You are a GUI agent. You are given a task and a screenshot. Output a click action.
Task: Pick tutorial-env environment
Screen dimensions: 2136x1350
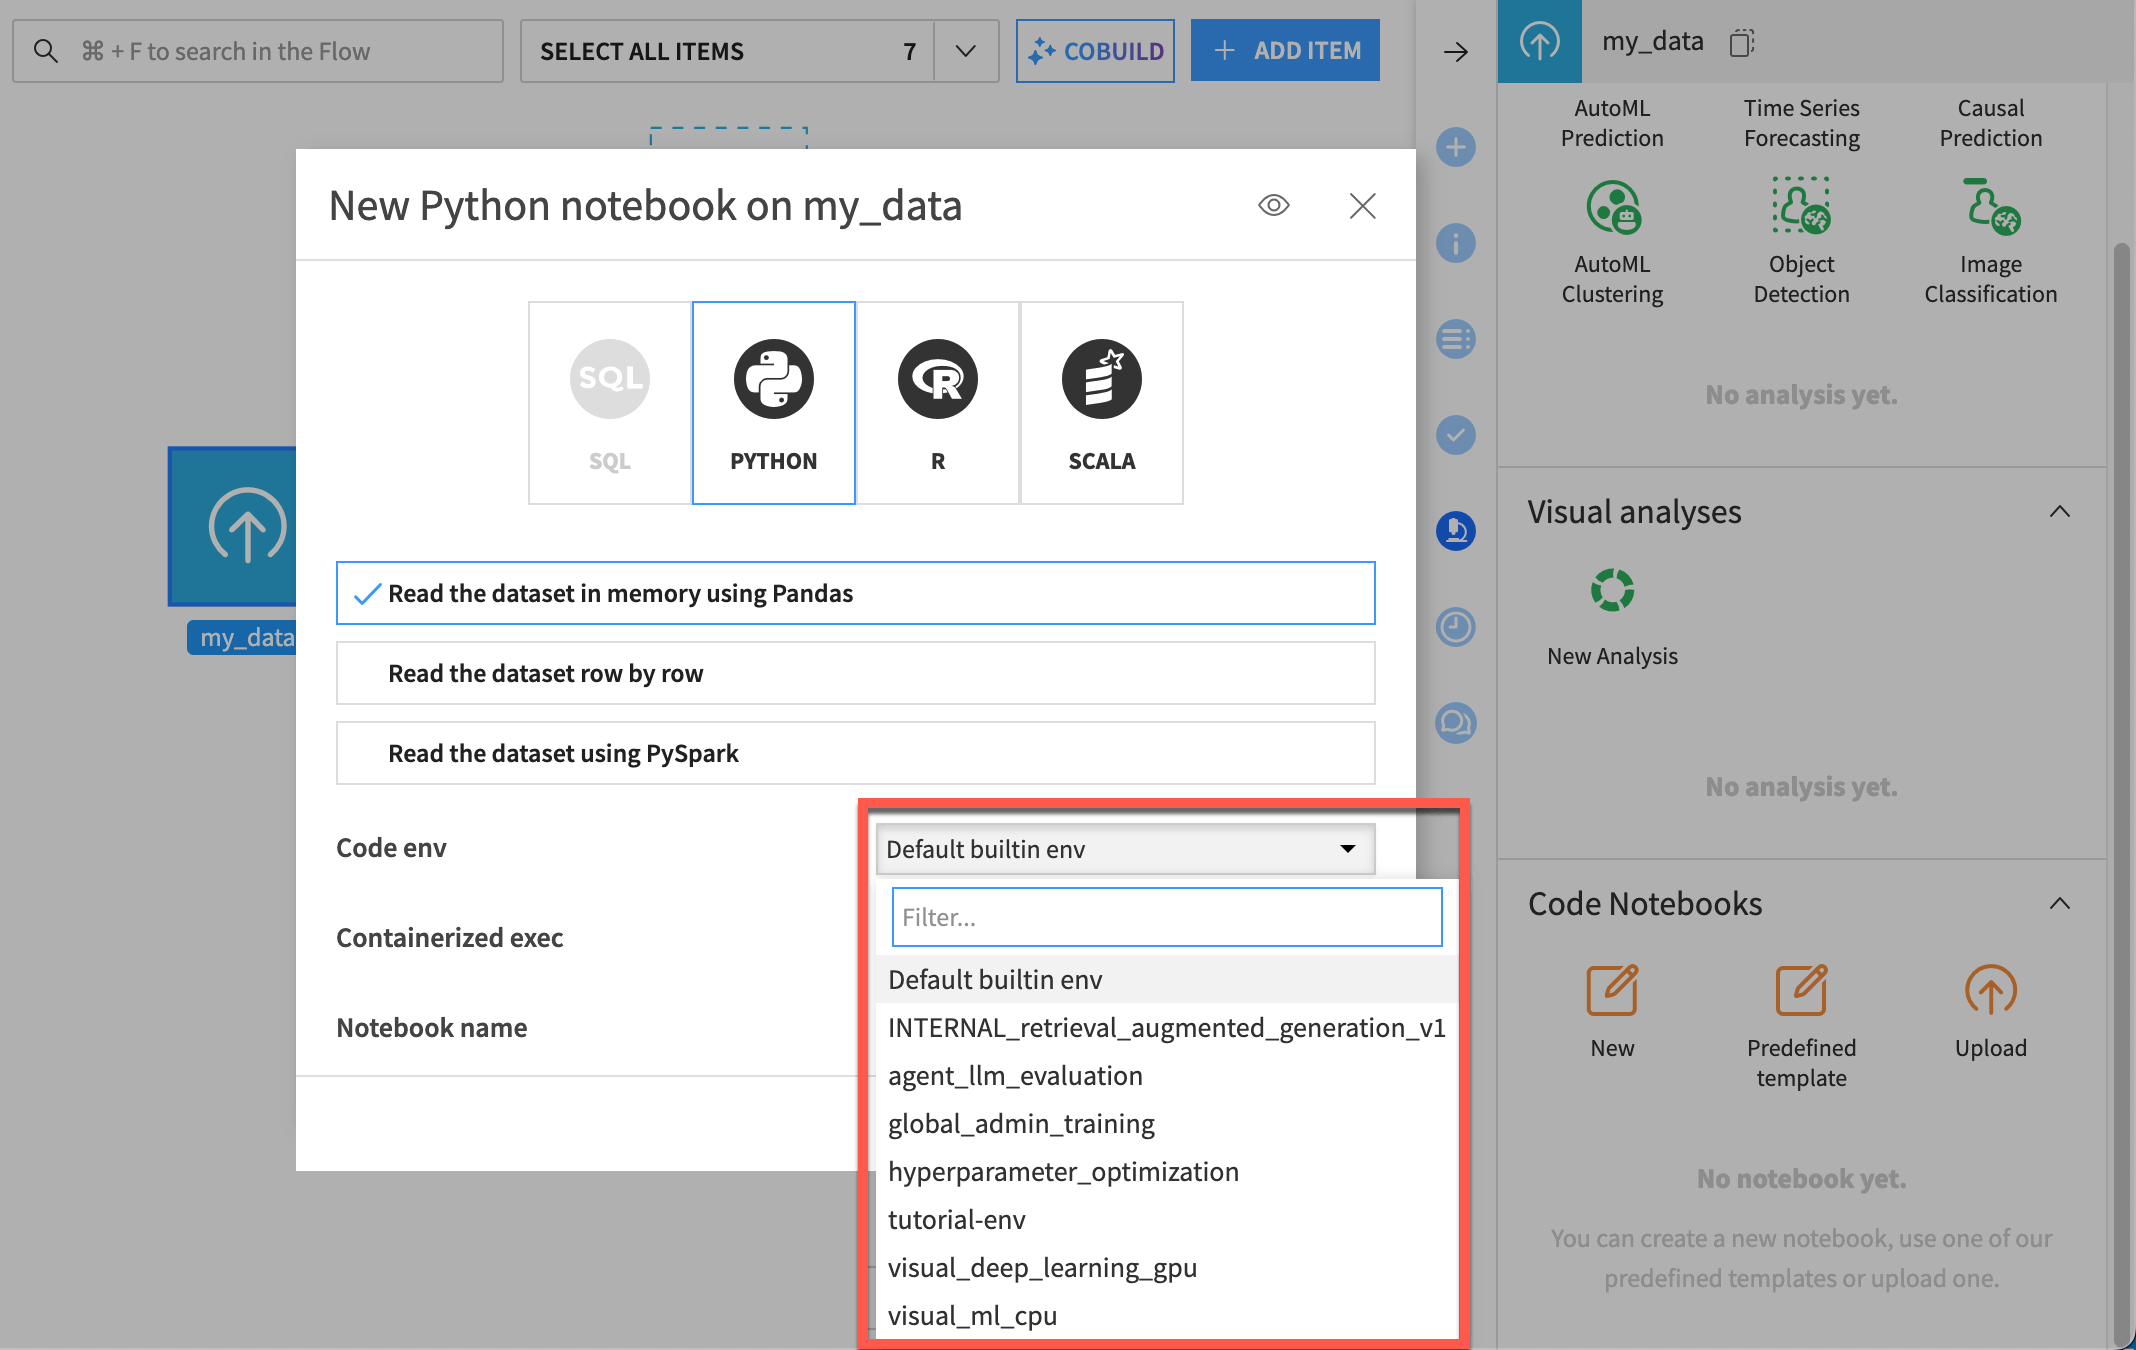[x=1166, y=1219]
